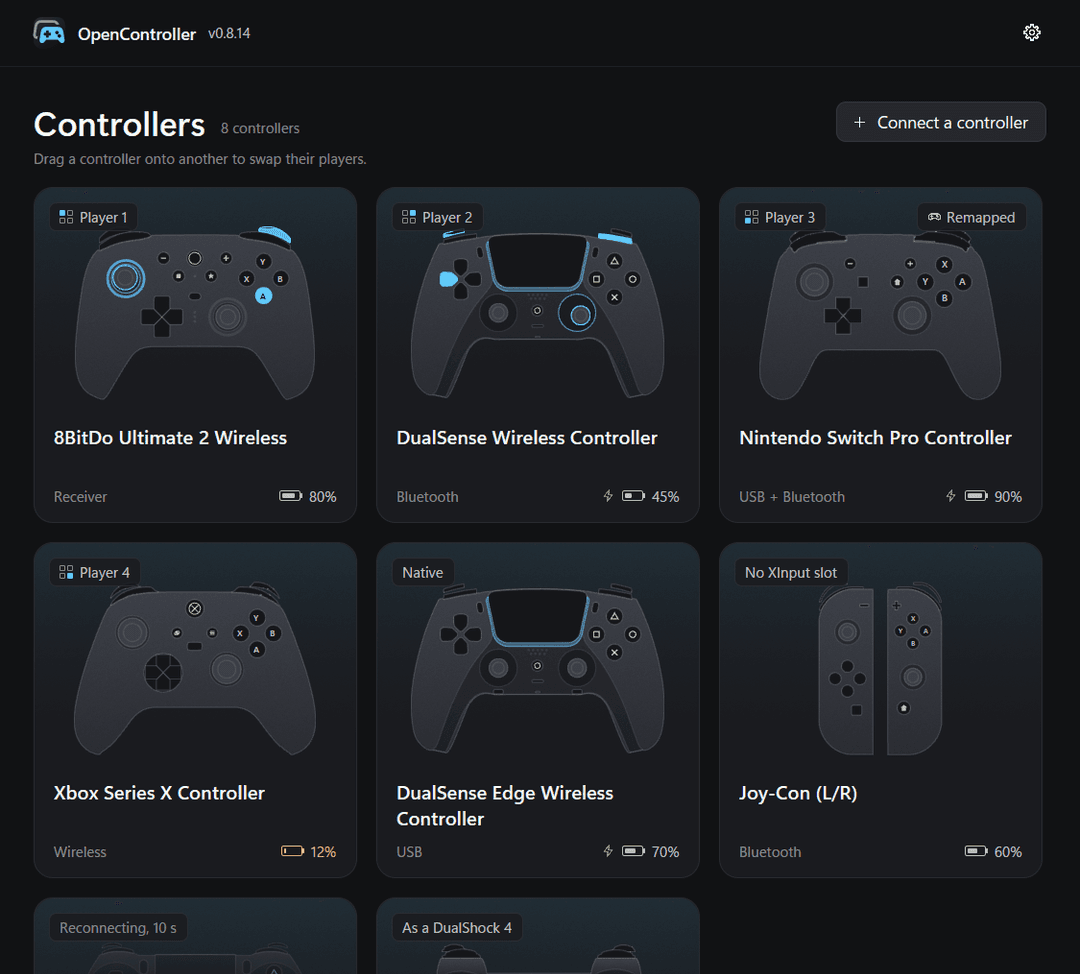Image resolution: width=1080 pixels, height=974 pixels.
Task: Click the v0.8.14 version label
Action: click(x=229, y=33)
